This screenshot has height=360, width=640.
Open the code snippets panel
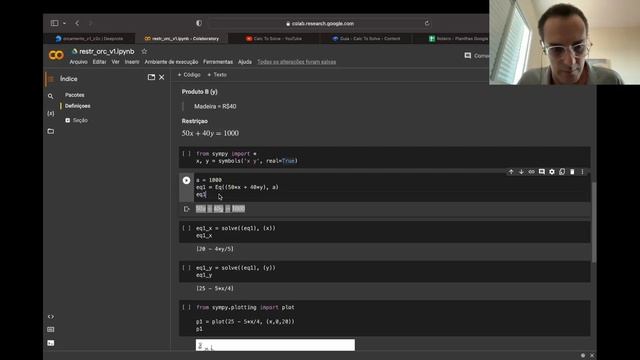tap(51, 317)
